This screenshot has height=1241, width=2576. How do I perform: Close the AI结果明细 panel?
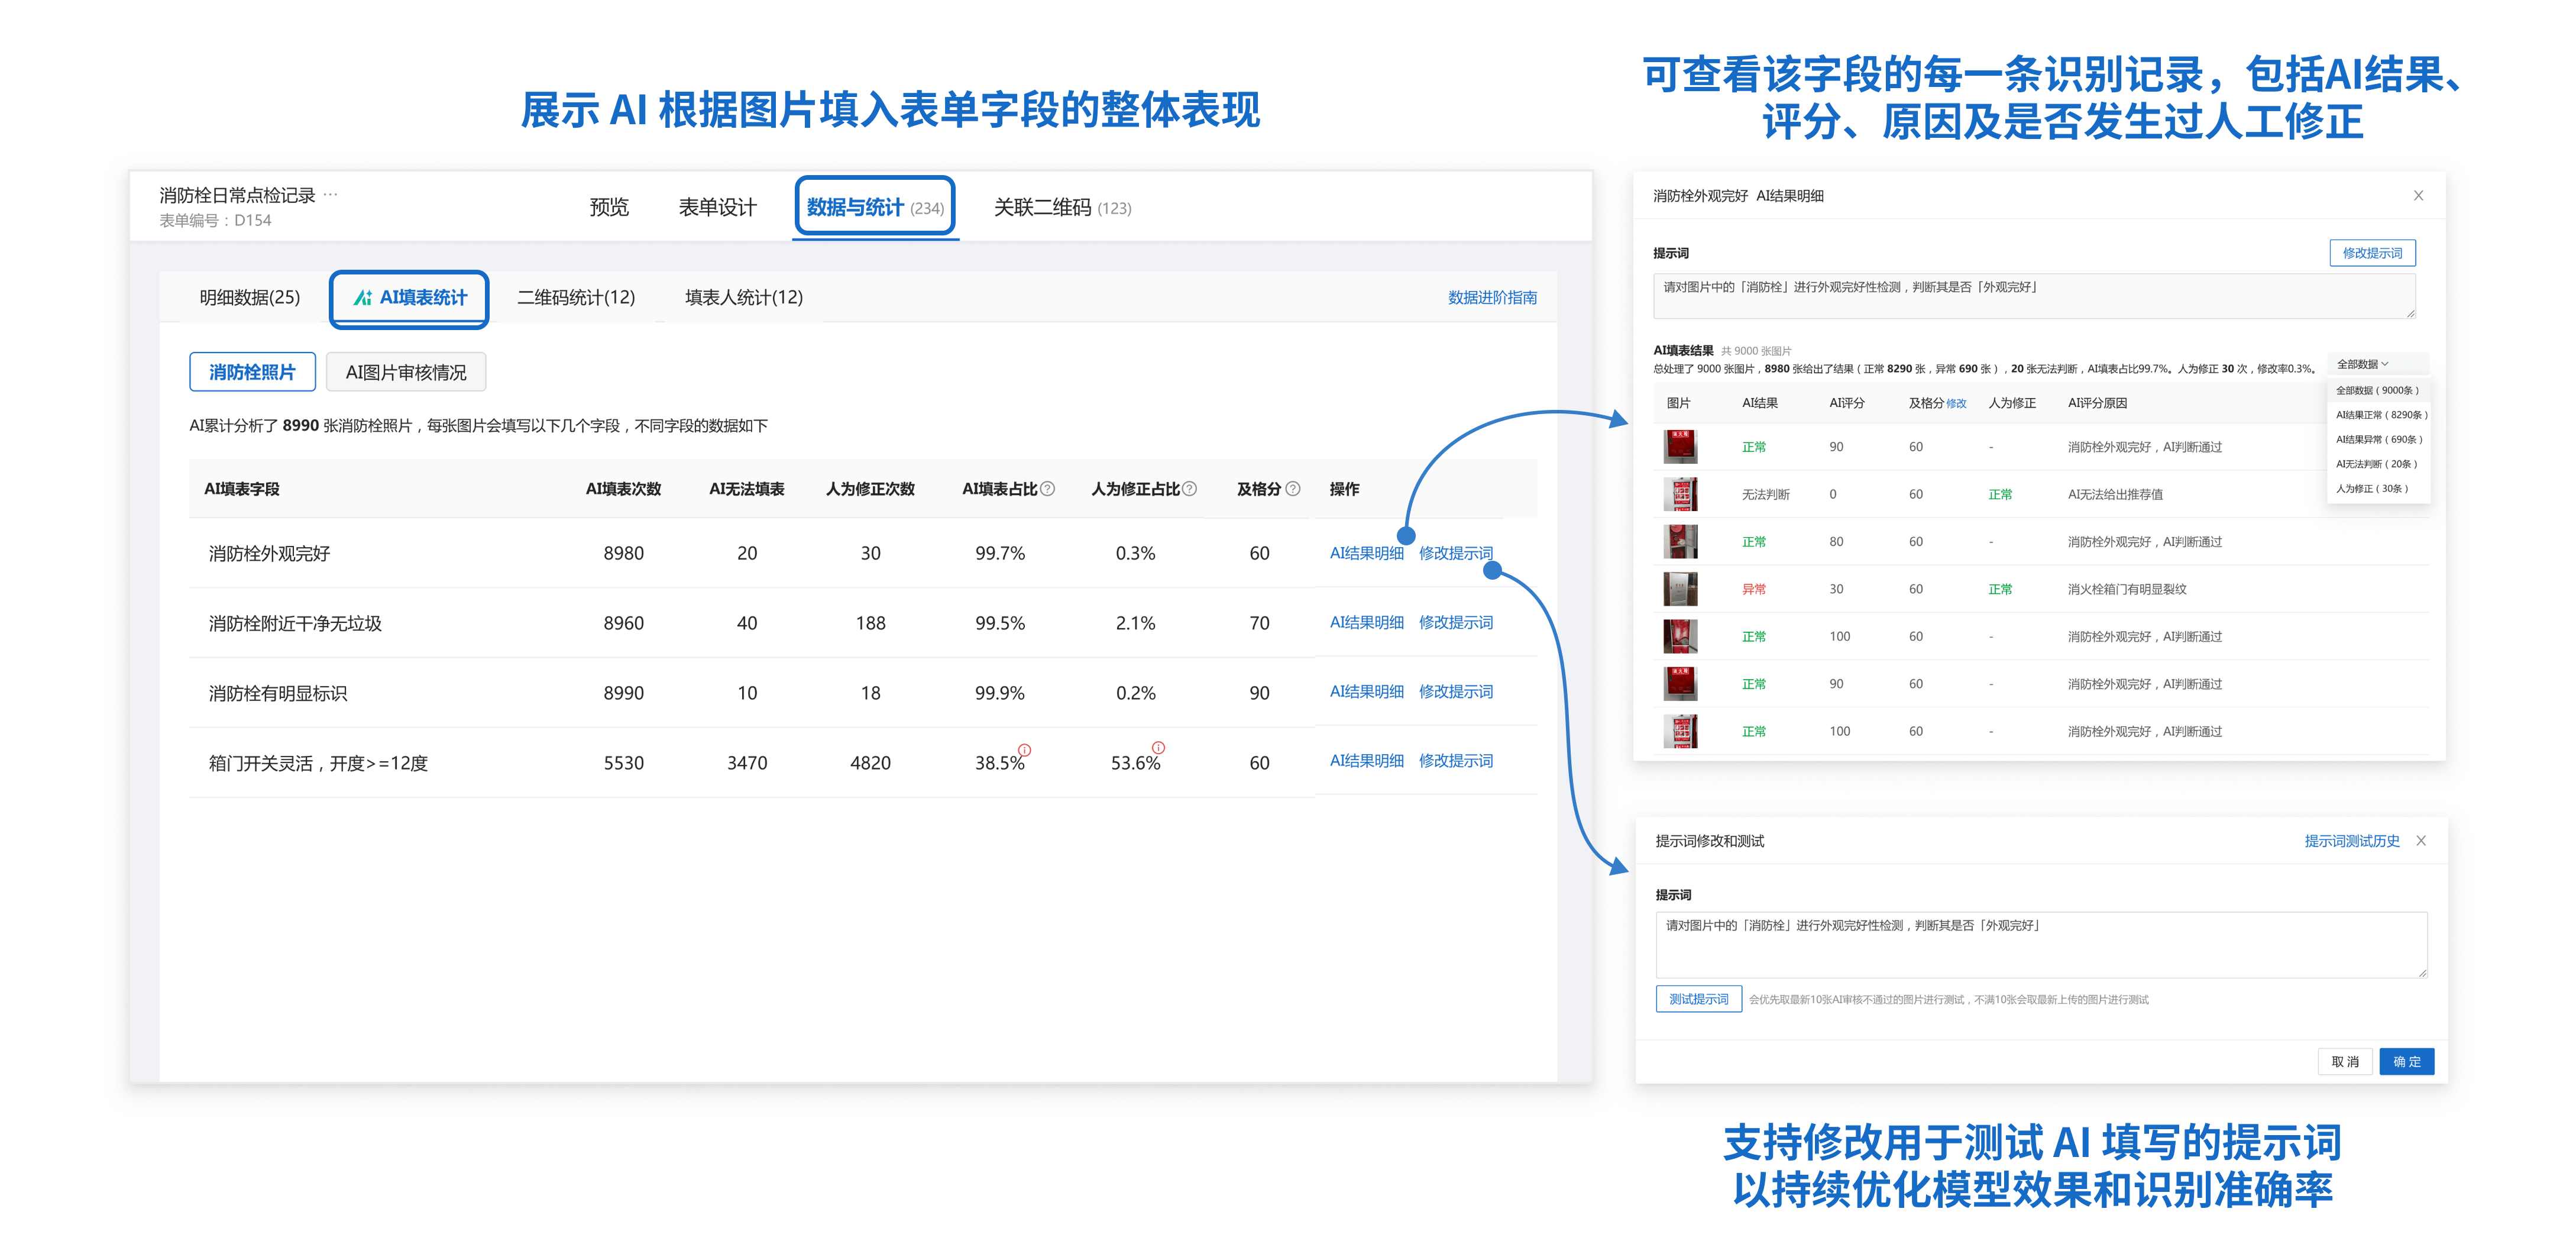[x=2418, y=196]
